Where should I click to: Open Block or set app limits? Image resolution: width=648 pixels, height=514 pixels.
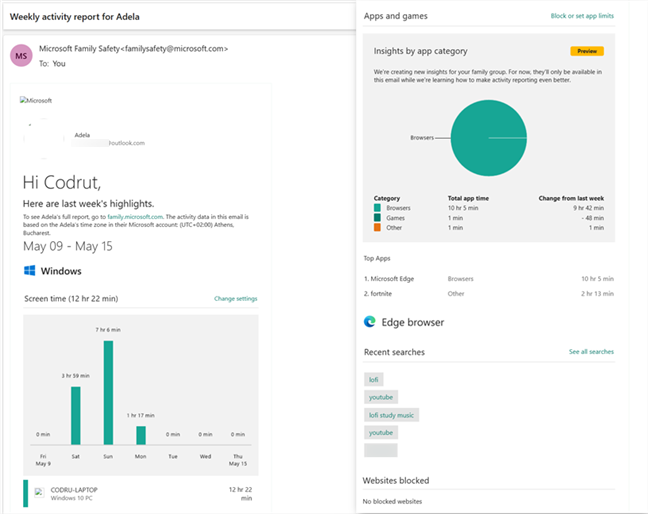582,16
